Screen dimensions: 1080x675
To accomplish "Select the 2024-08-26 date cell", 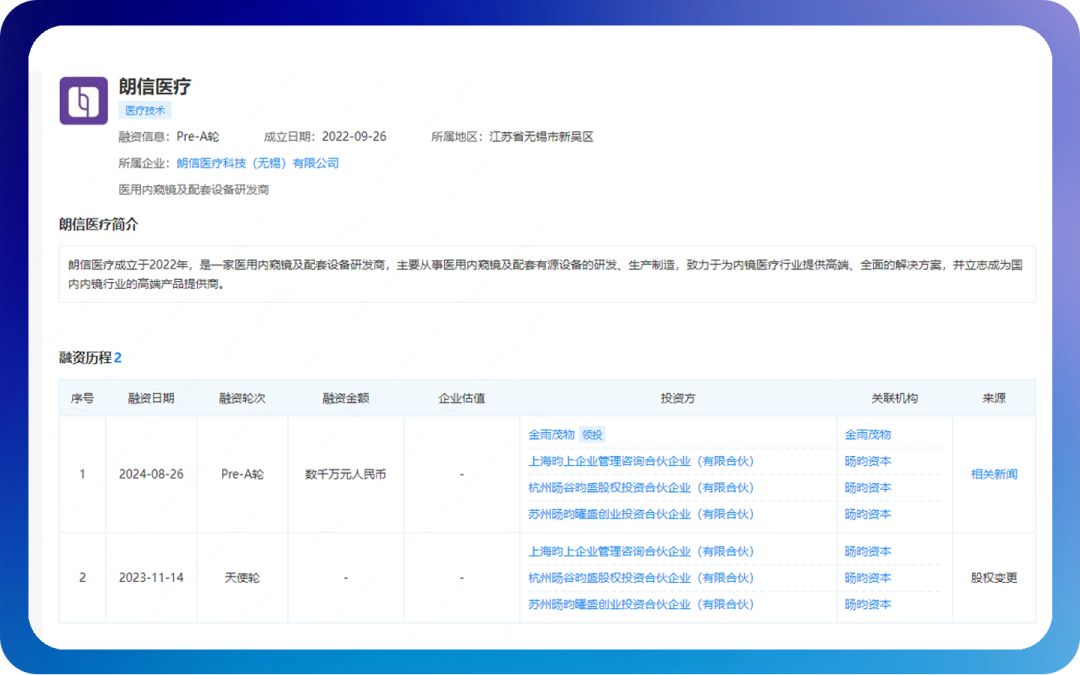I will [151, 474].
